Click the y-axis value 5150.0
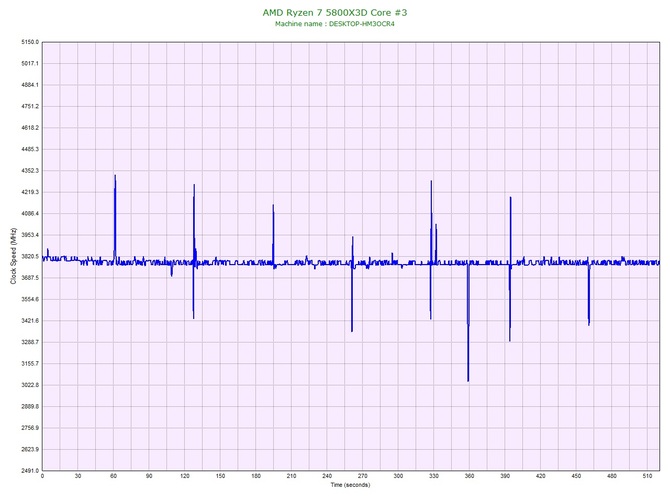 pyautogui.click(x=30, y=42)
